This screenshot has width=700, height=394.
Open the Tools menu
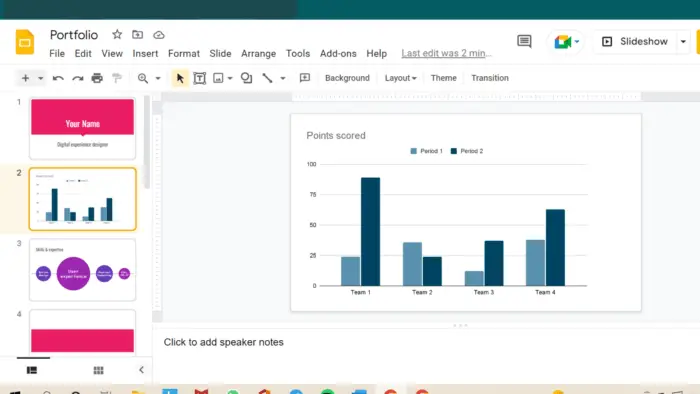click(x=298, y=54)
